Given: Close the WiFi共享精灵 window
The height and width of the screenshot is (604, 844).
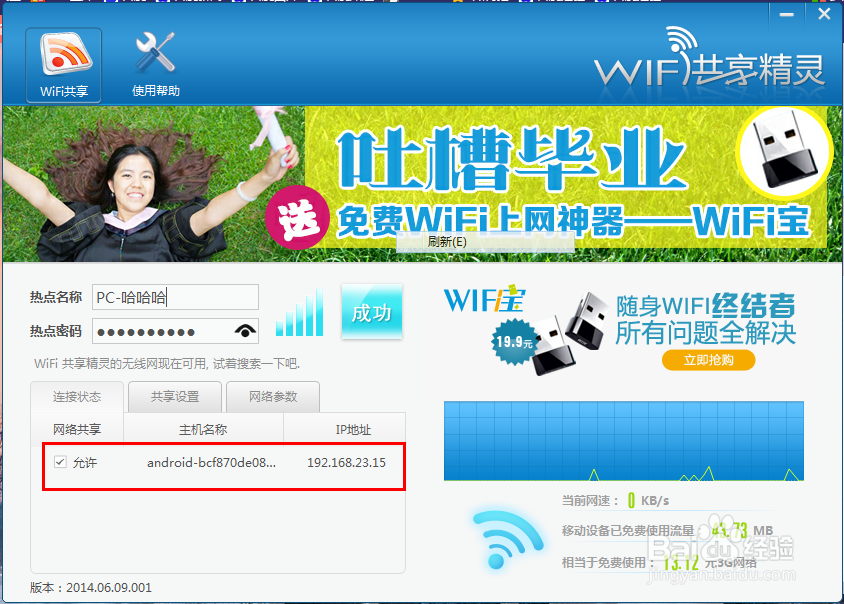Looking at the screenshot, I should tap(824, 15).
